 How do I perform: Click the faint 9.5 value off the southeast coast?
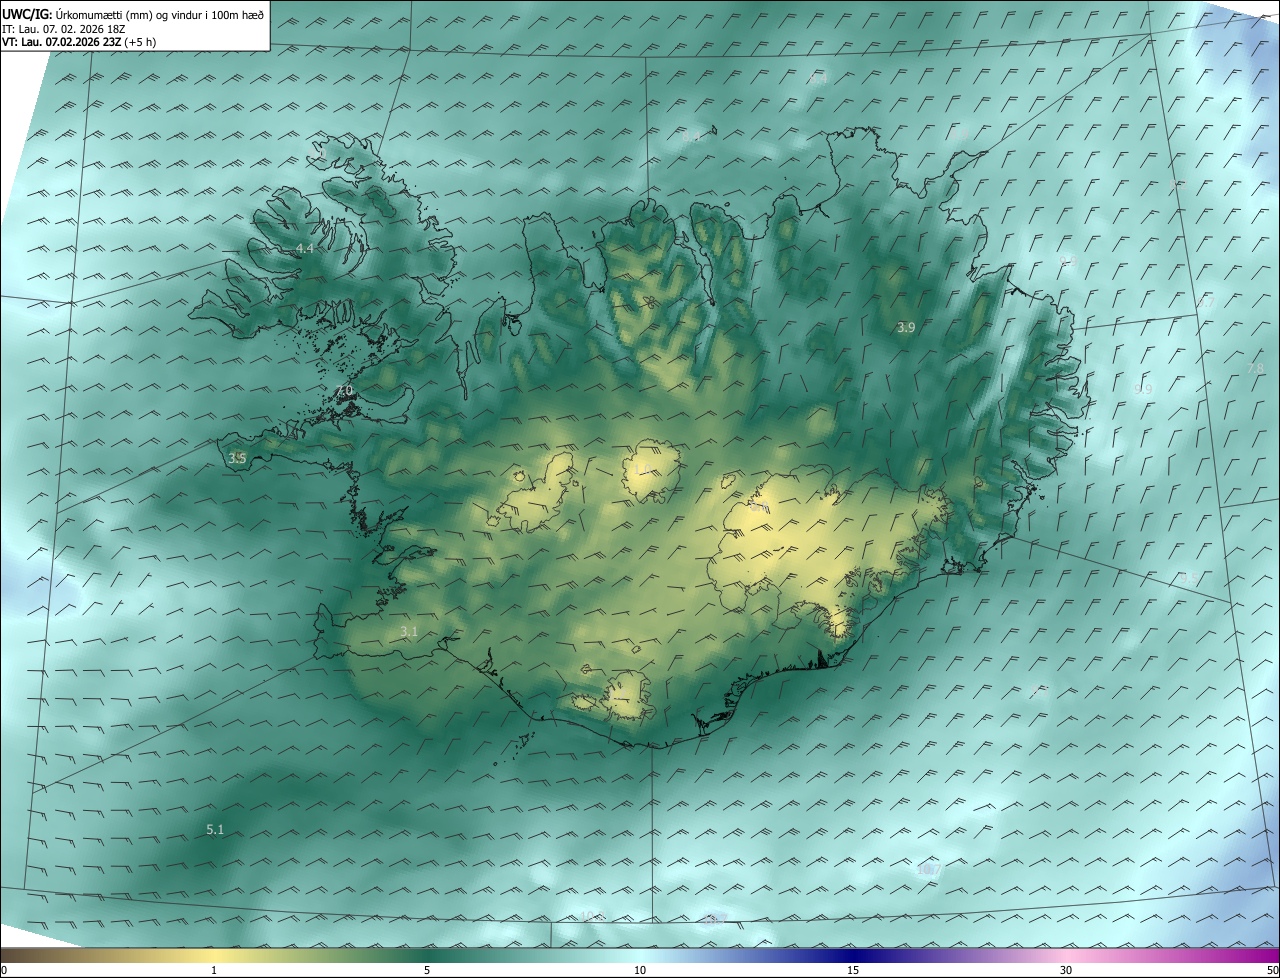click(x=1188, y=577)
